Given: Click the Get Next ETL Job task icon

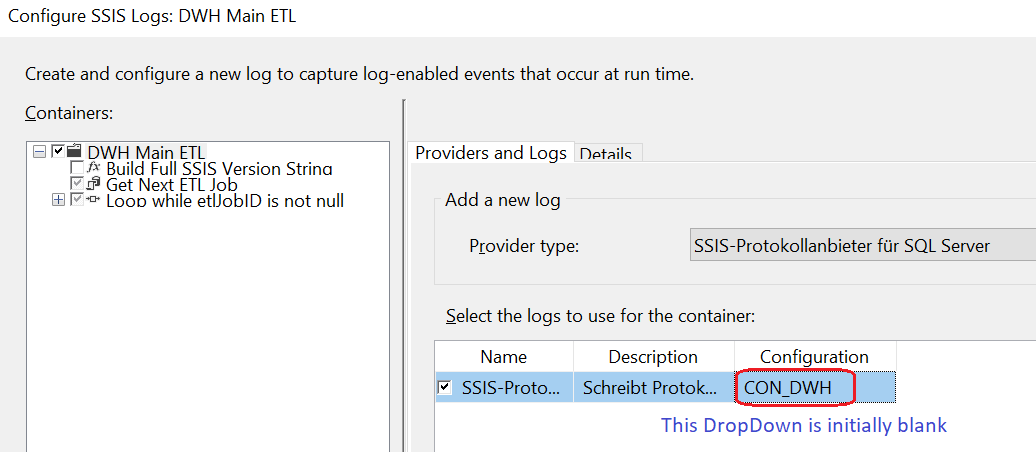Looking at the screenshot, I should [x=95, y=184].
